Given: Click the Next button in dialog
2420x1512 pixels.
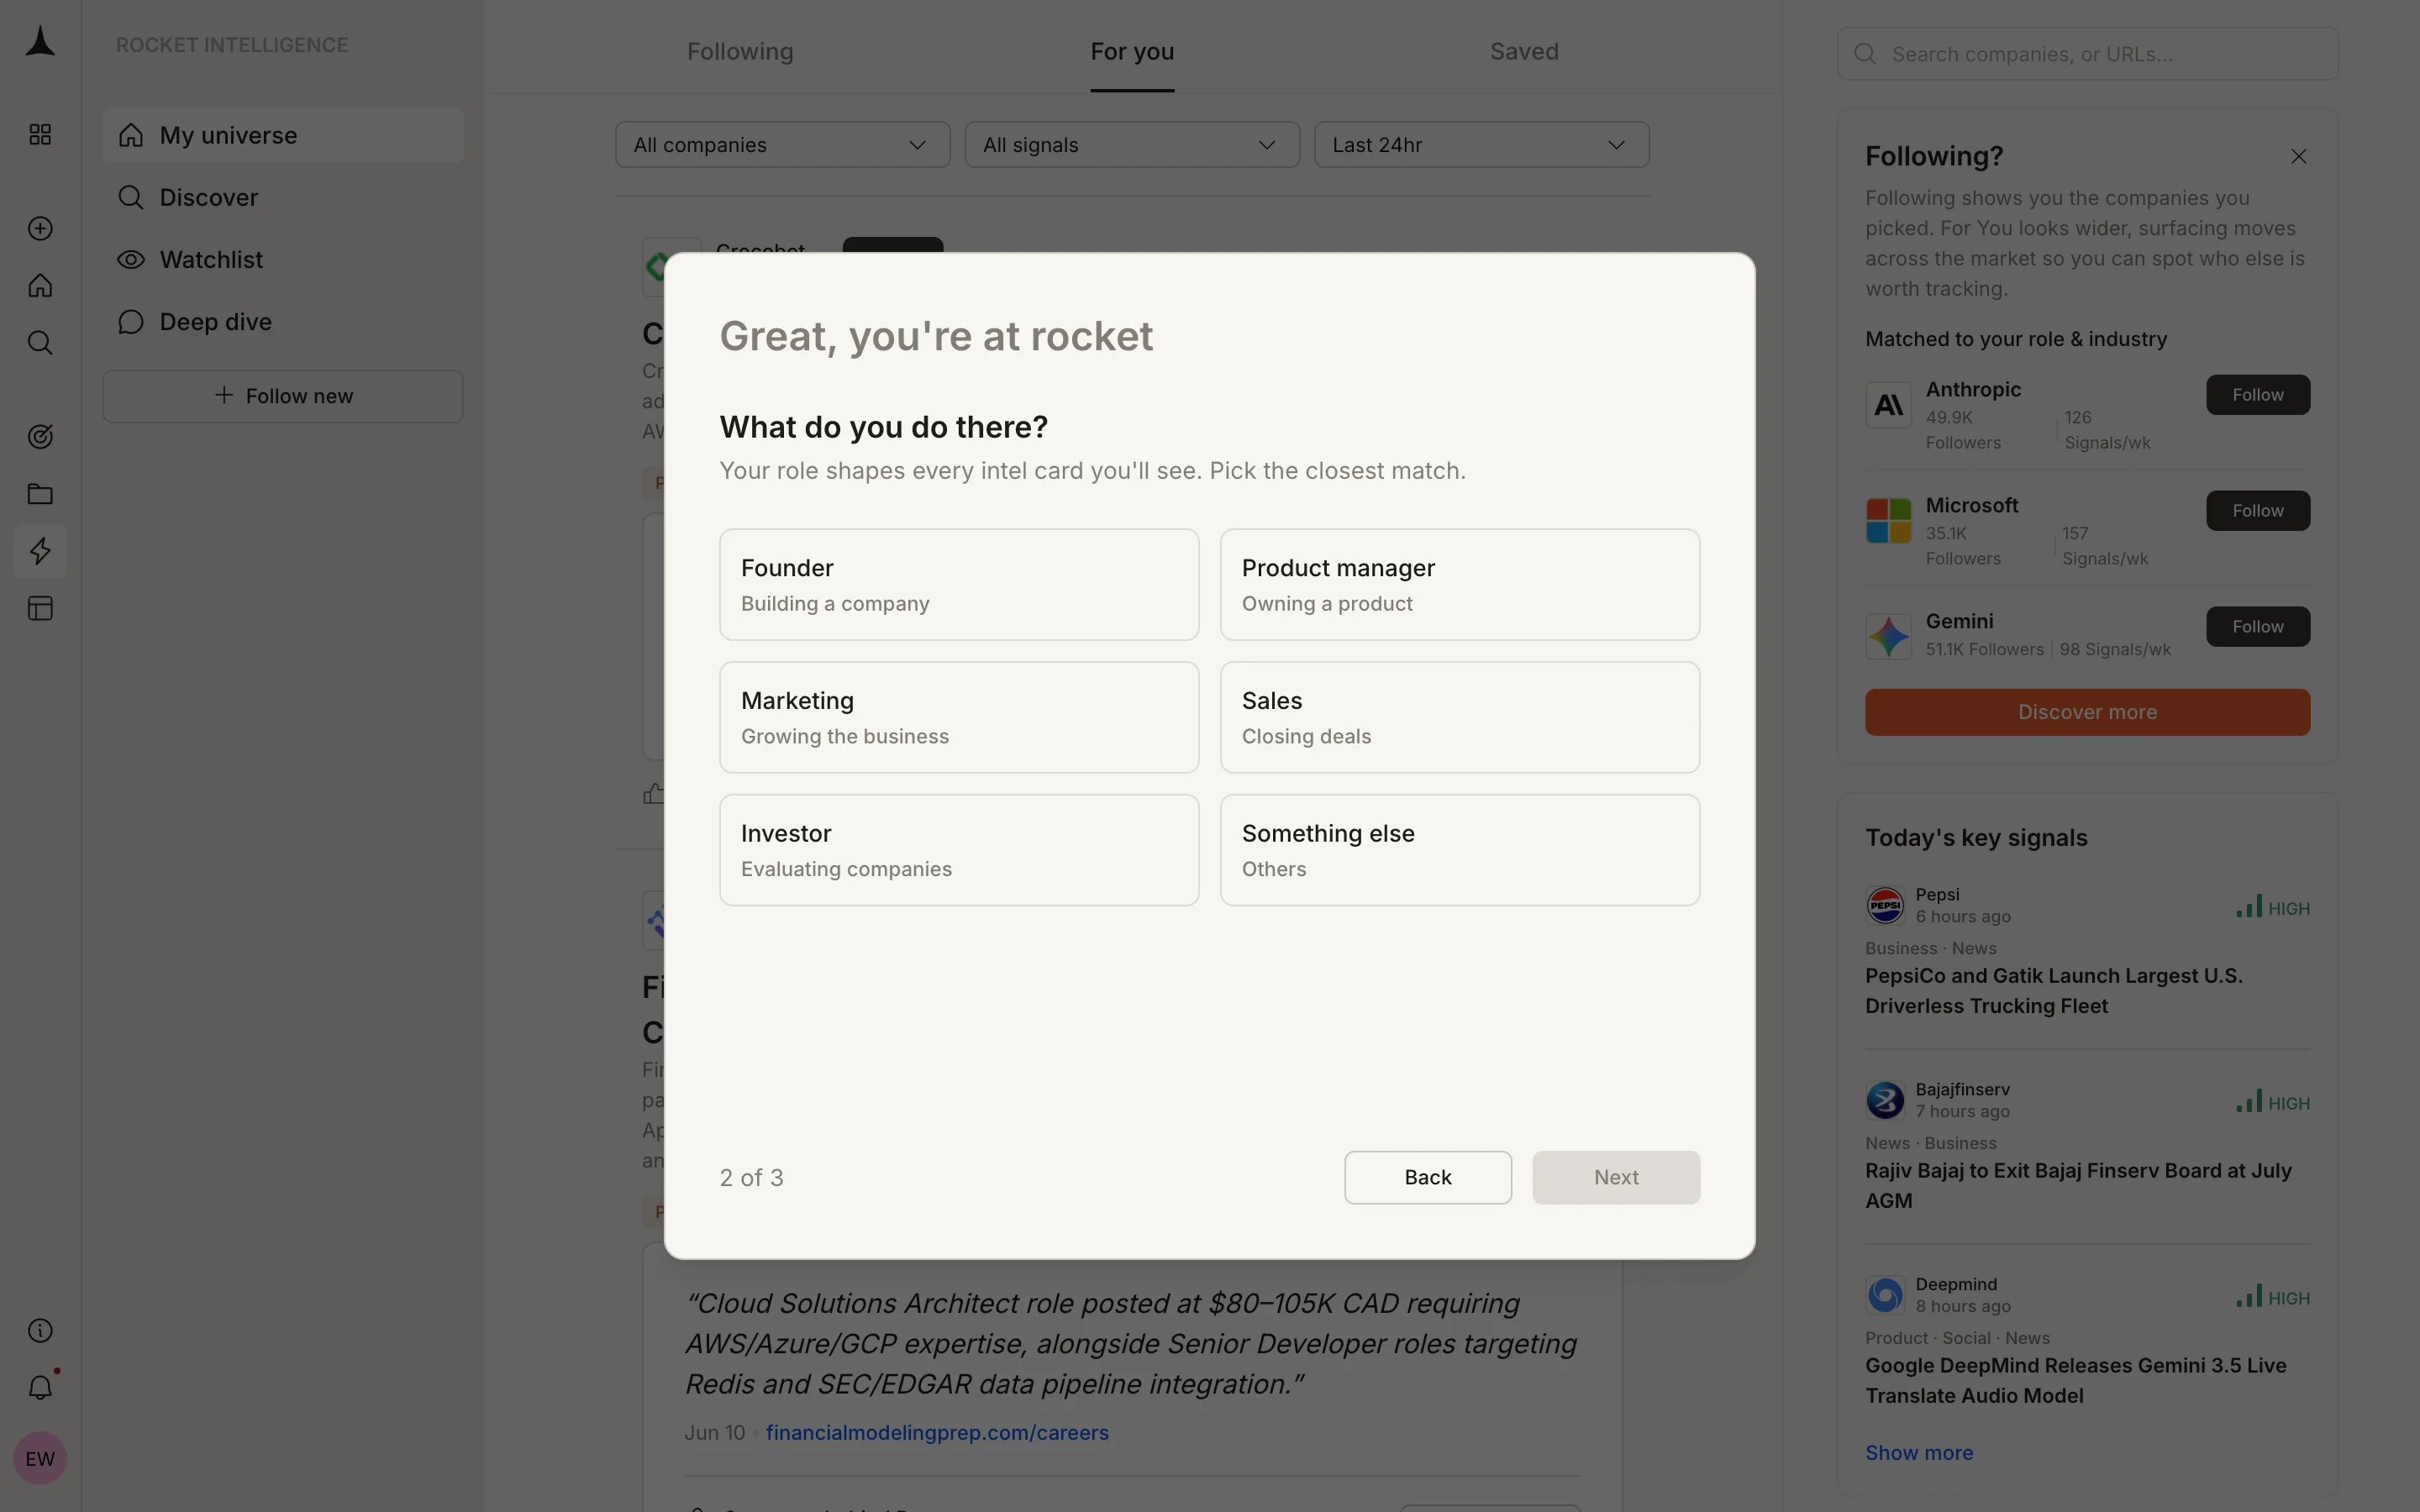Looking at the screenshot, I should coord(1616,1177).
